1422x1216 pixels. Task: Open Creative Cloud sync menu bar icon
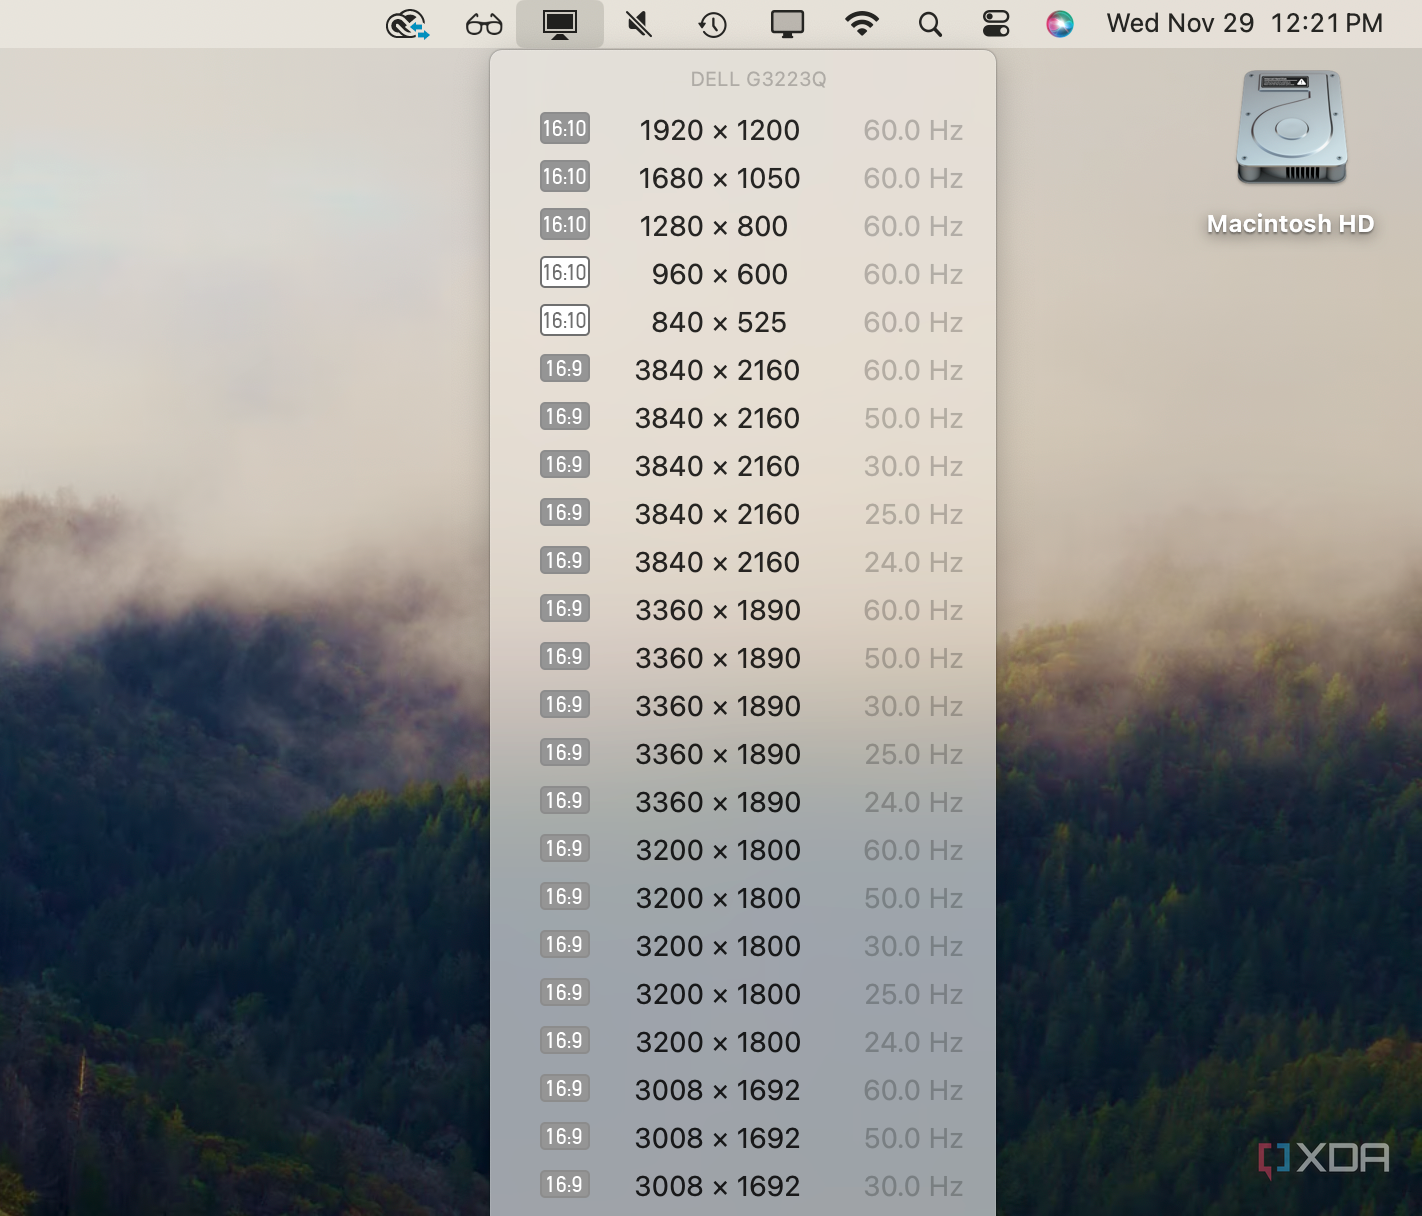pyautogui.click(x=408, y=24)
